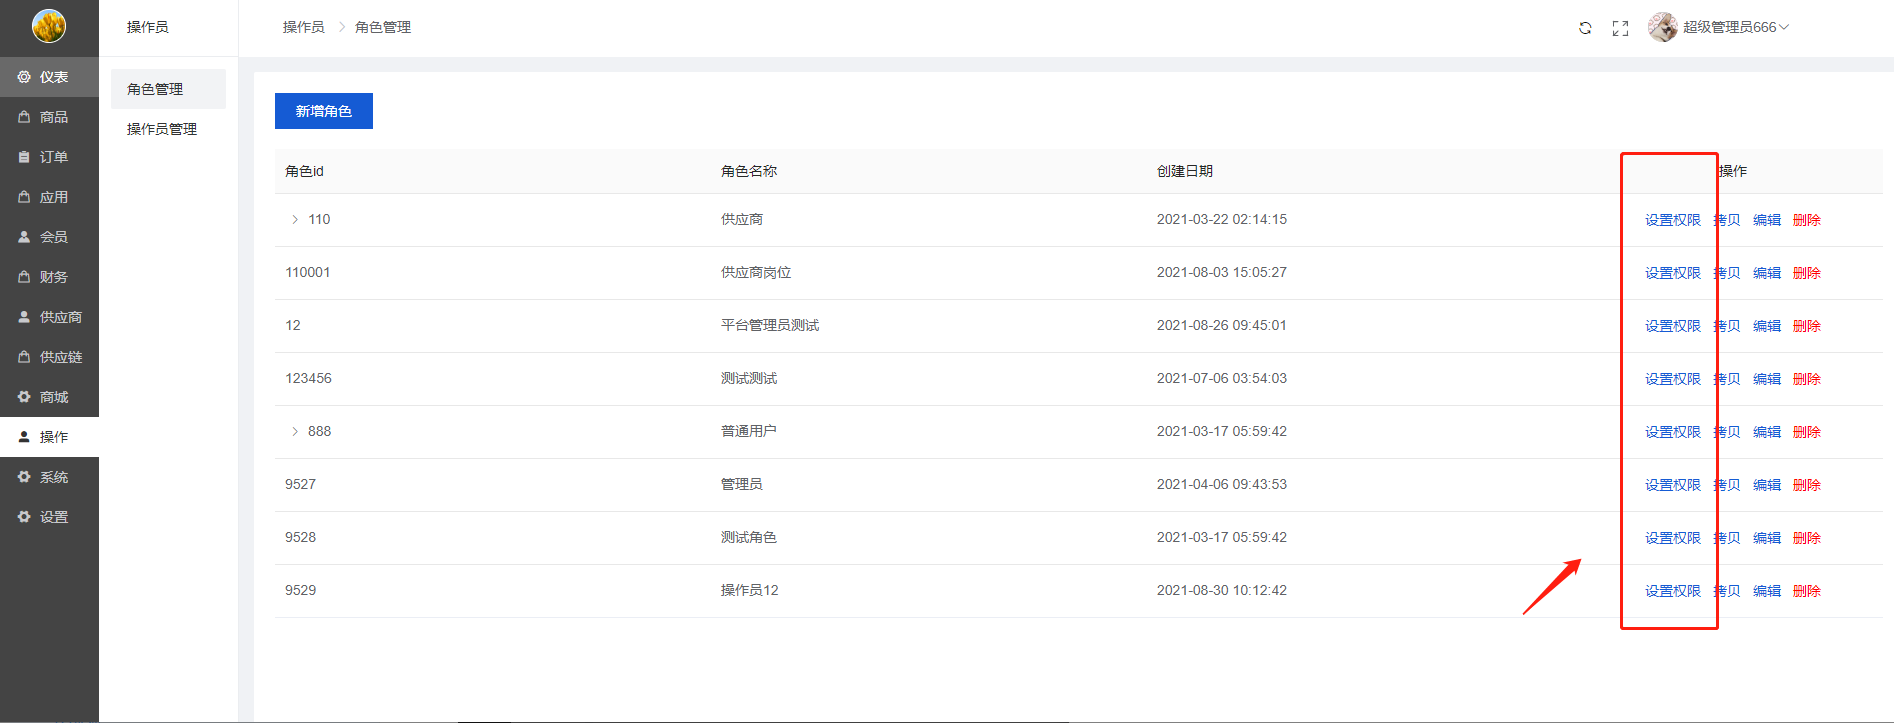Click the refresh icon in top bar
This screenshot has width=1894, height=723.
pos(1585,28)
